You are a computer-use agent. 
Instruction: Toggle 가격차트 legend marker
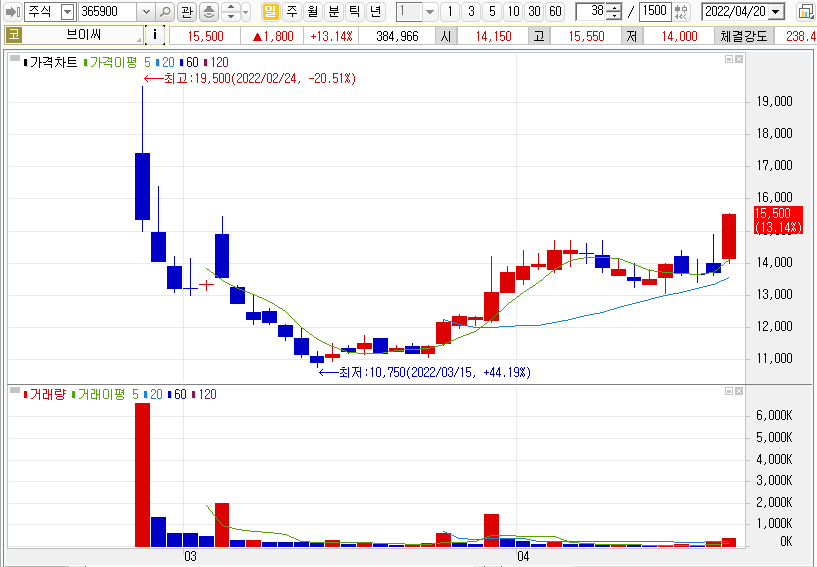coord(26,63)
